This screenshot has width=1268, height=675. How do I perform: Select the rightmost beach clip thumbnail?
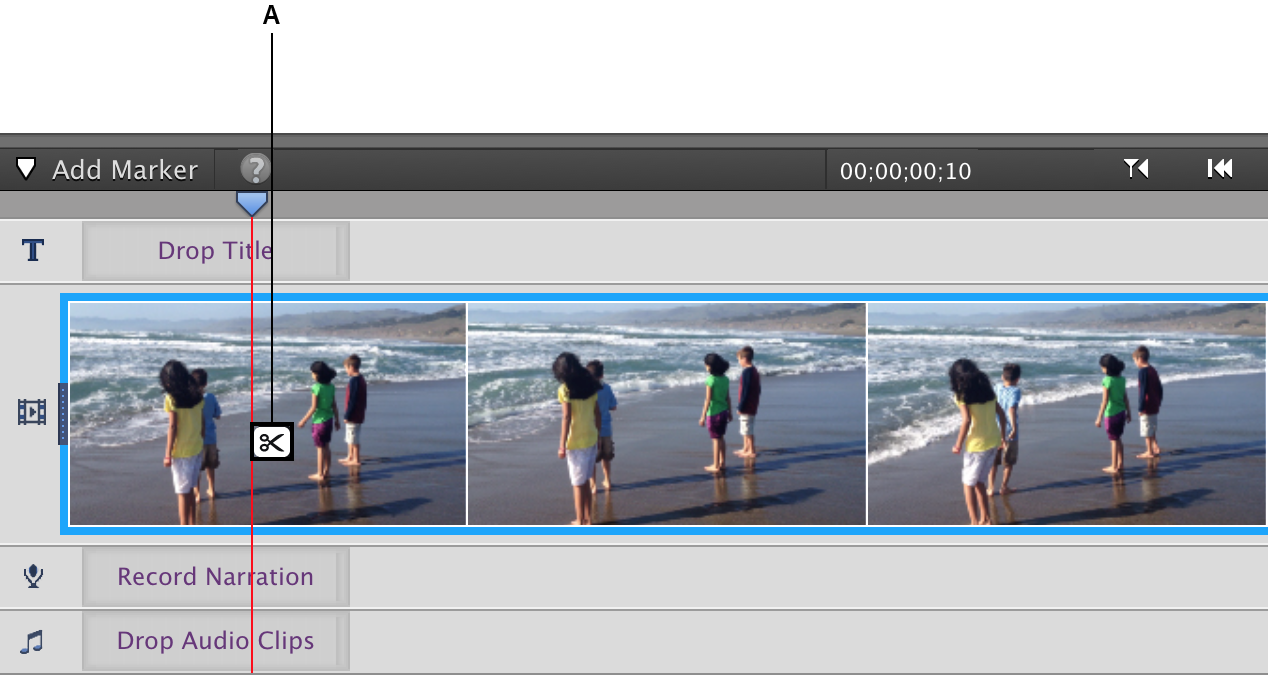(1066, 413)
